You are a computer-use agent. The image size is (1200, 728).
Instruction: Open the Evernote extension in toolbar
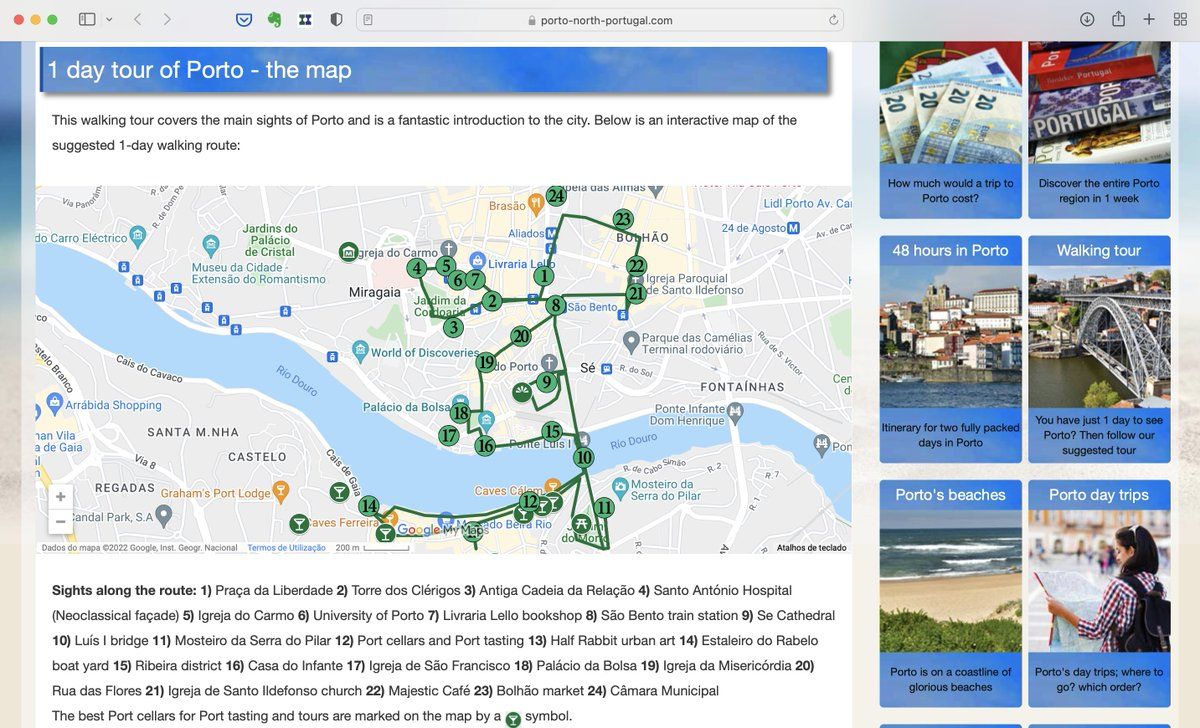coord(274,20)
